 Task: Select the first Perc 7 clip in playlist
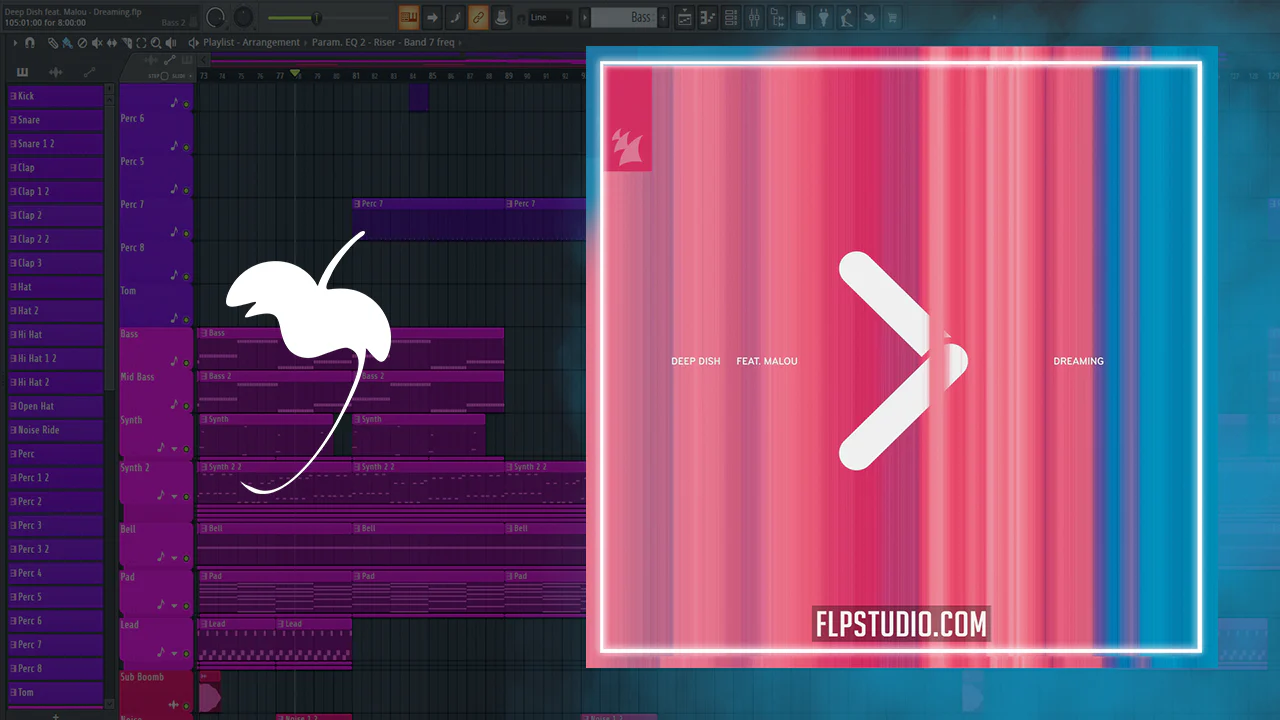point(430,219)
